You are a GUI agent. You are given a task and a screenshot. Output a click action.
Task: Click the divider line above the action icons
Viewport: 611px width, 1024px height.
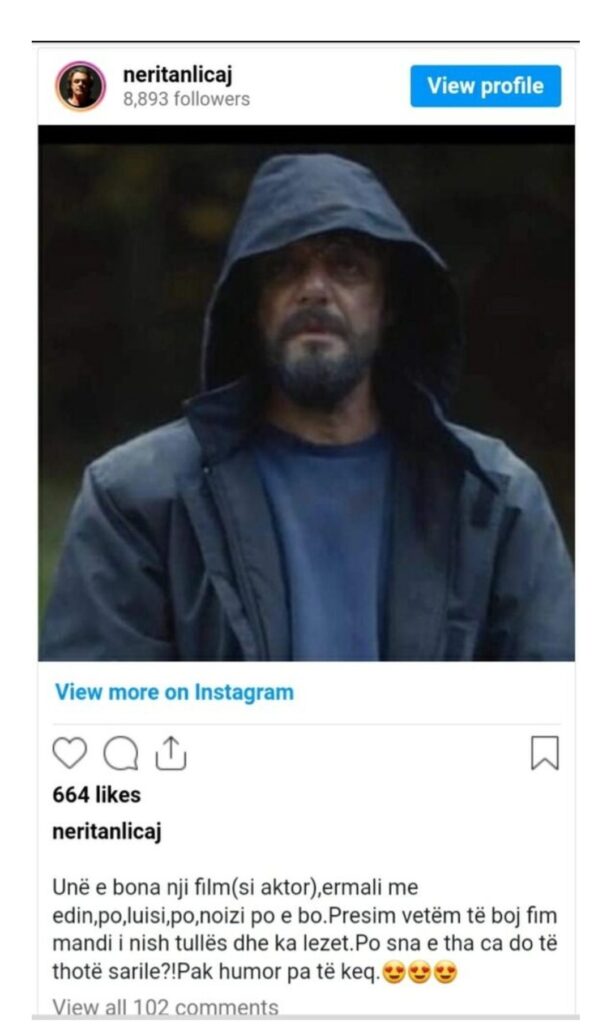coord(306,724)
